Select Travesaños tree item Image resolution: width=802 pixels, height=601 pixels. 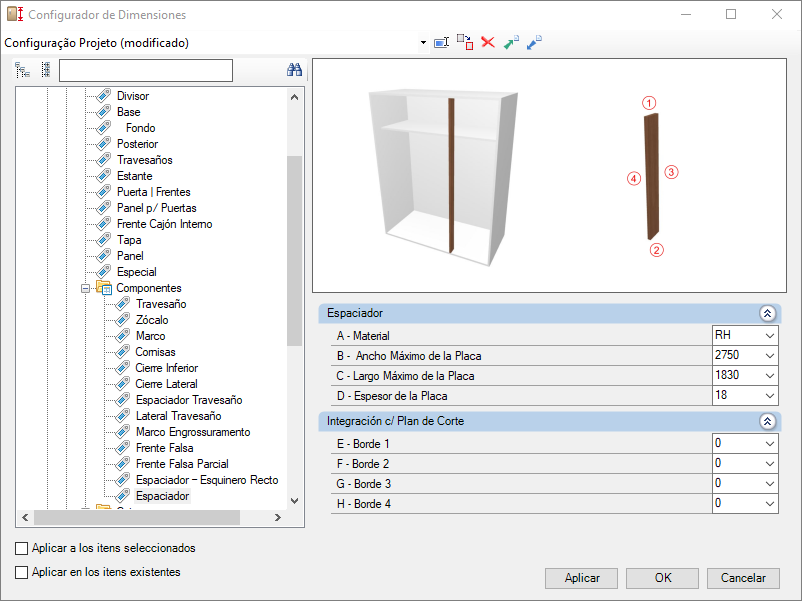click(x=145, y=160)
